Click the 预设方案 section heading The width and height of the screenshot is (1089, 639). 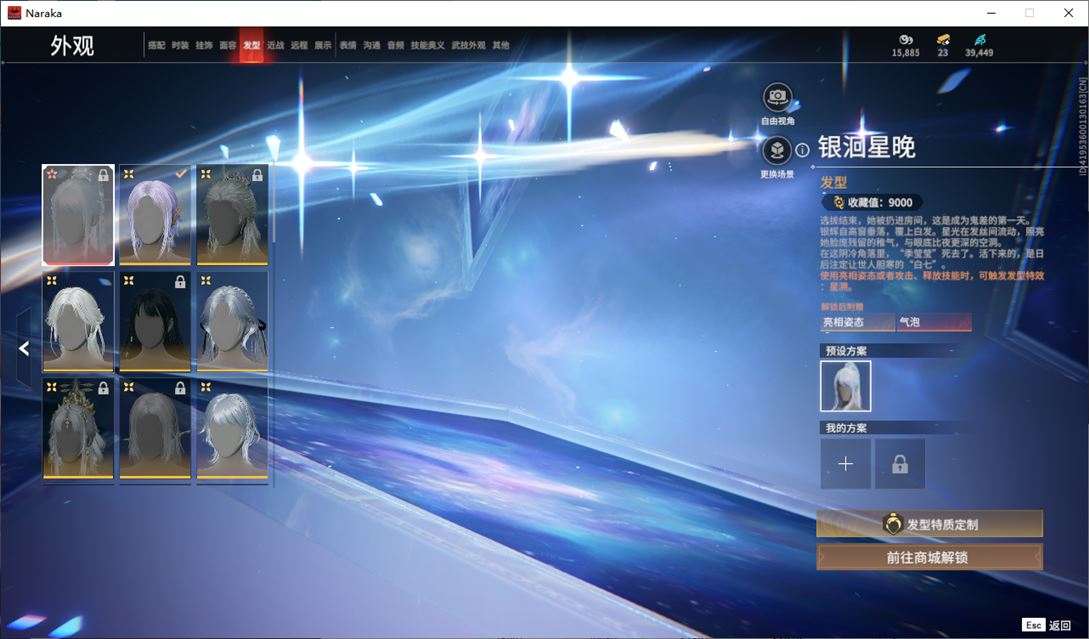(846, 351)
